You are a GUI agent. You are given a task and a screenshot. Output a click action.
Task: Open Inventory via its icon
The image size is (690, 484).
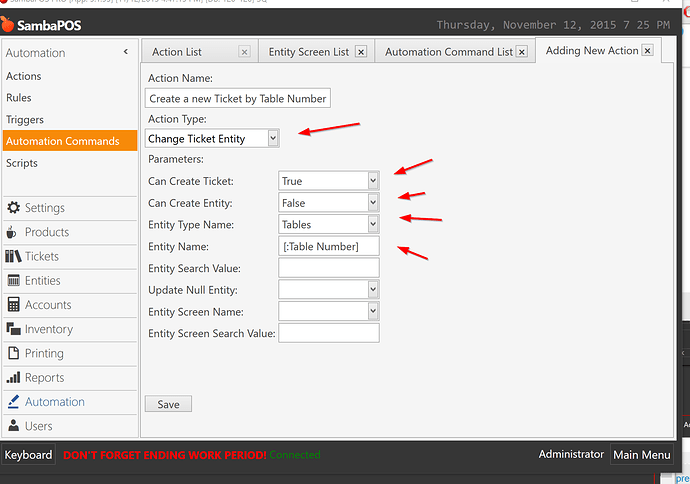click(14, 329)
